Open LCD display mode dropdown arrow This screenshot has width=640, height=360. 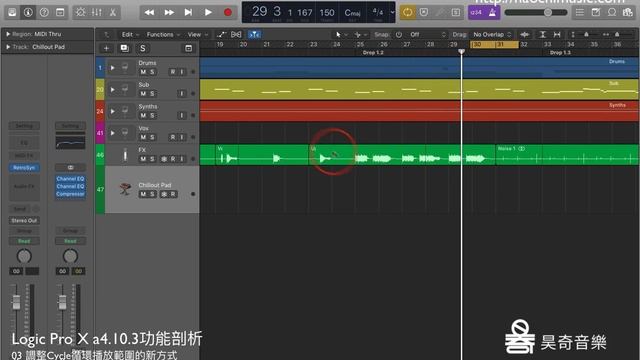point(392,12)
